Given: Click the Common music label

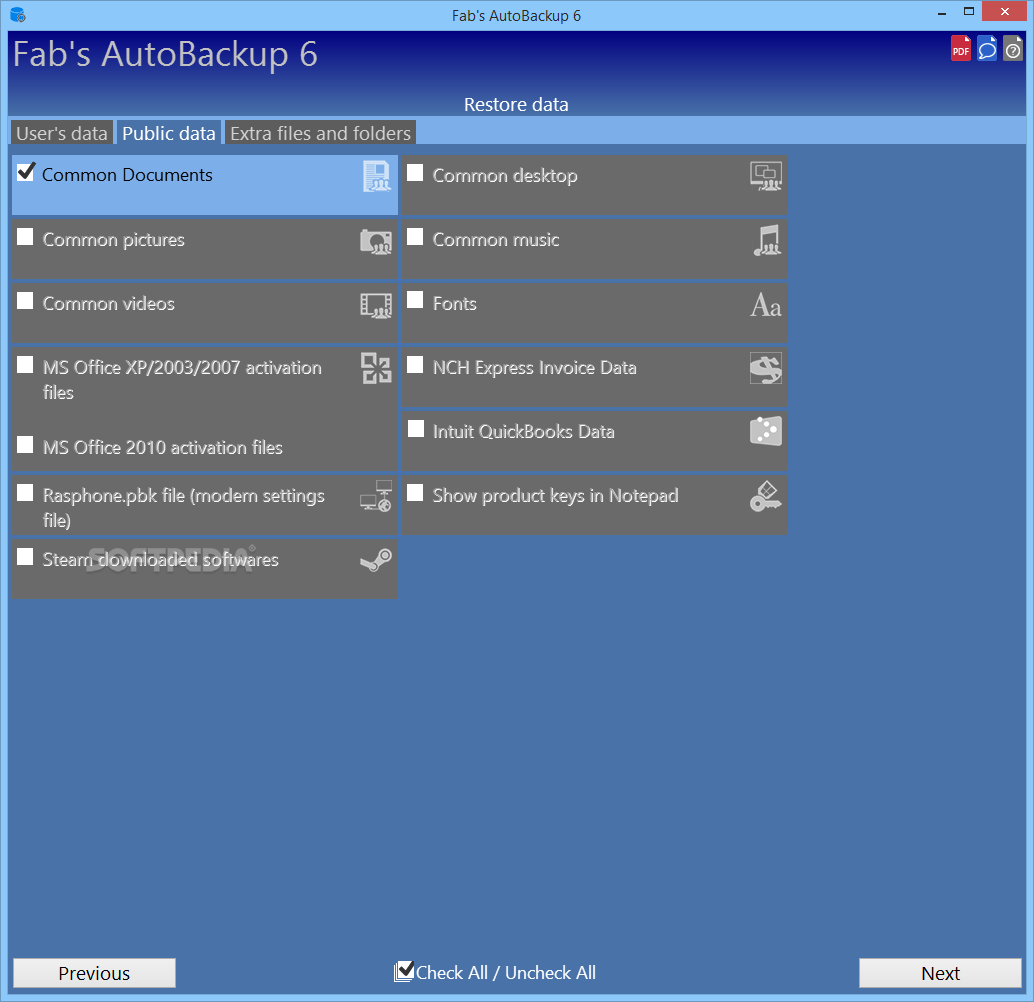Looking at the screenshot, I should point(496,239).
